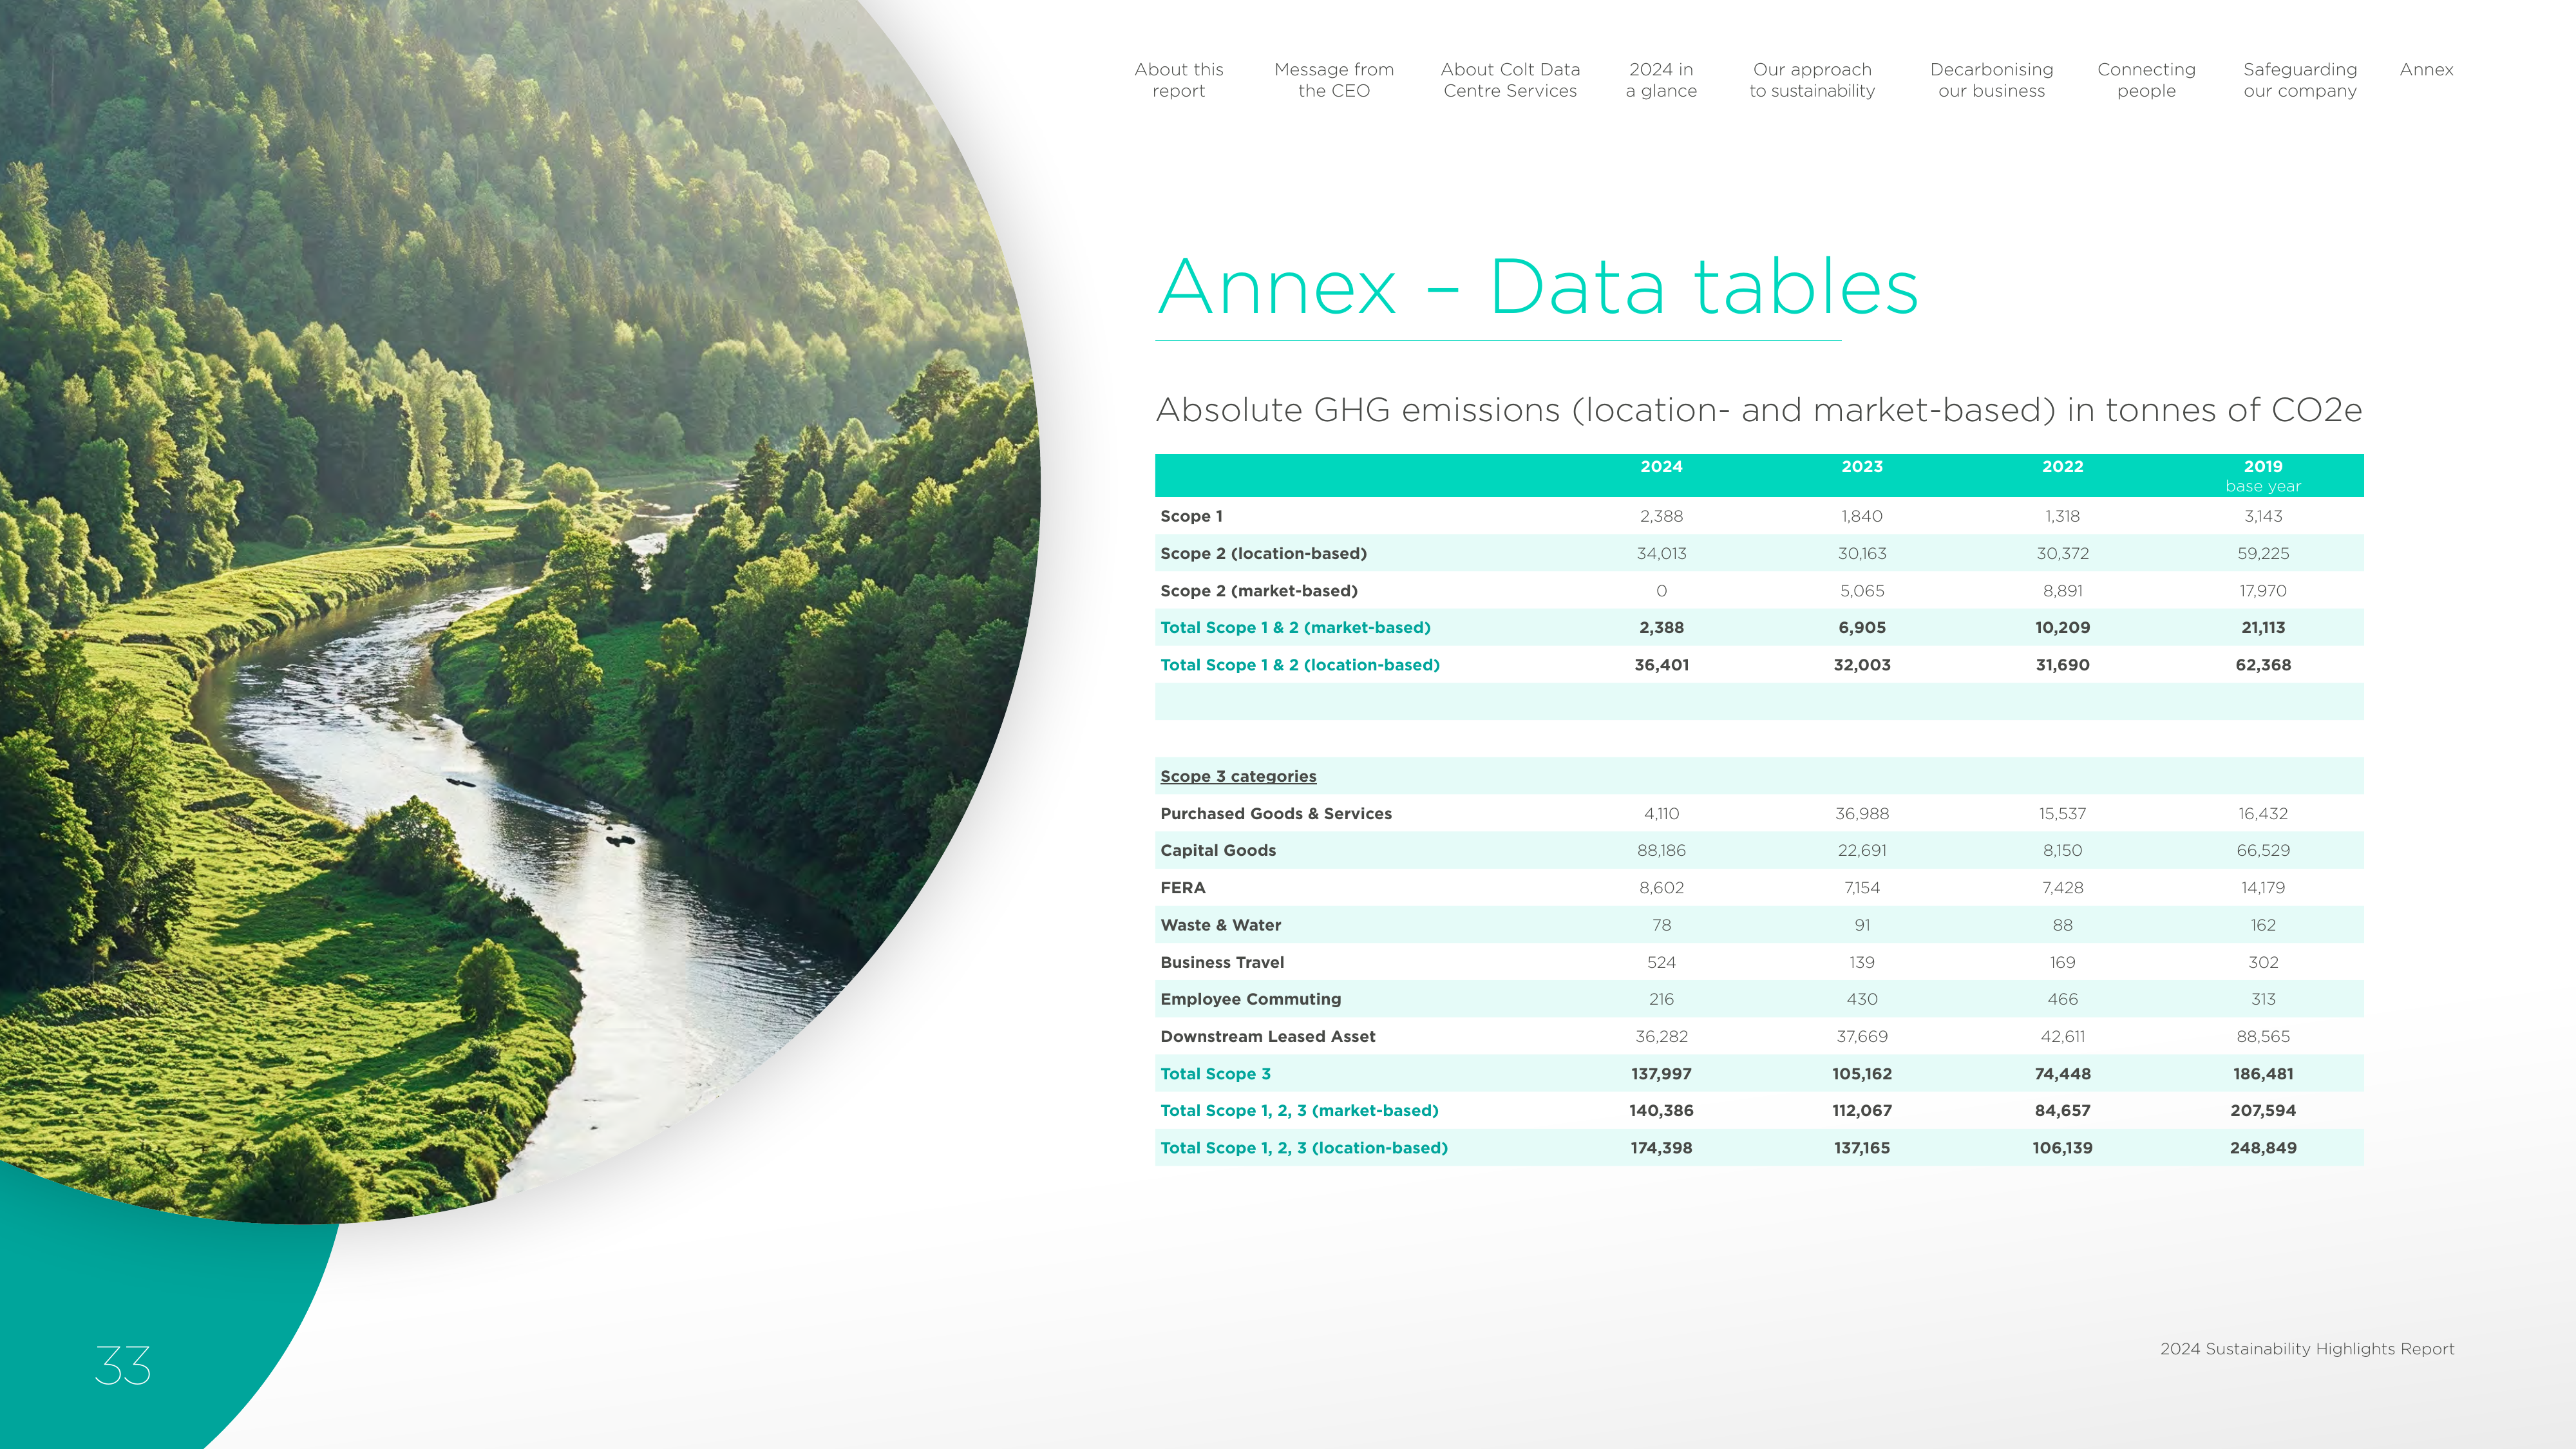The width and height of the screenshot is (2576, 1449).
Task: Select the 2023 column header
Action: 1862,466
